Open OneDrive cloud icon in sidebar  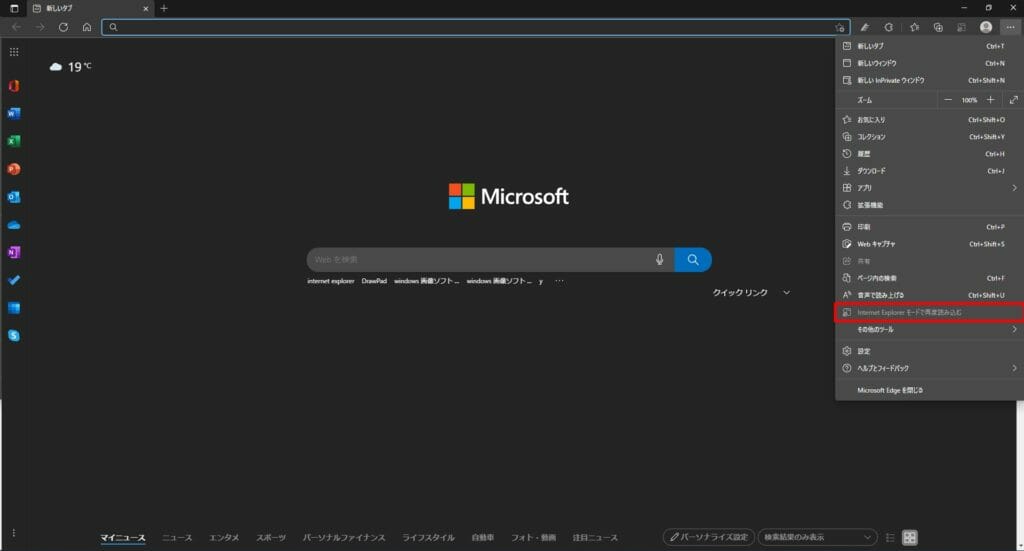[14, 225]
